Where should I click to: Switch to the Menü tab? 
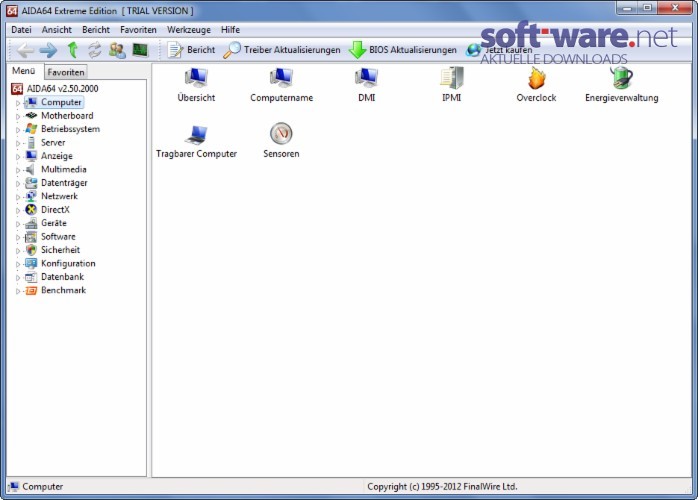(x=24, y=71)
